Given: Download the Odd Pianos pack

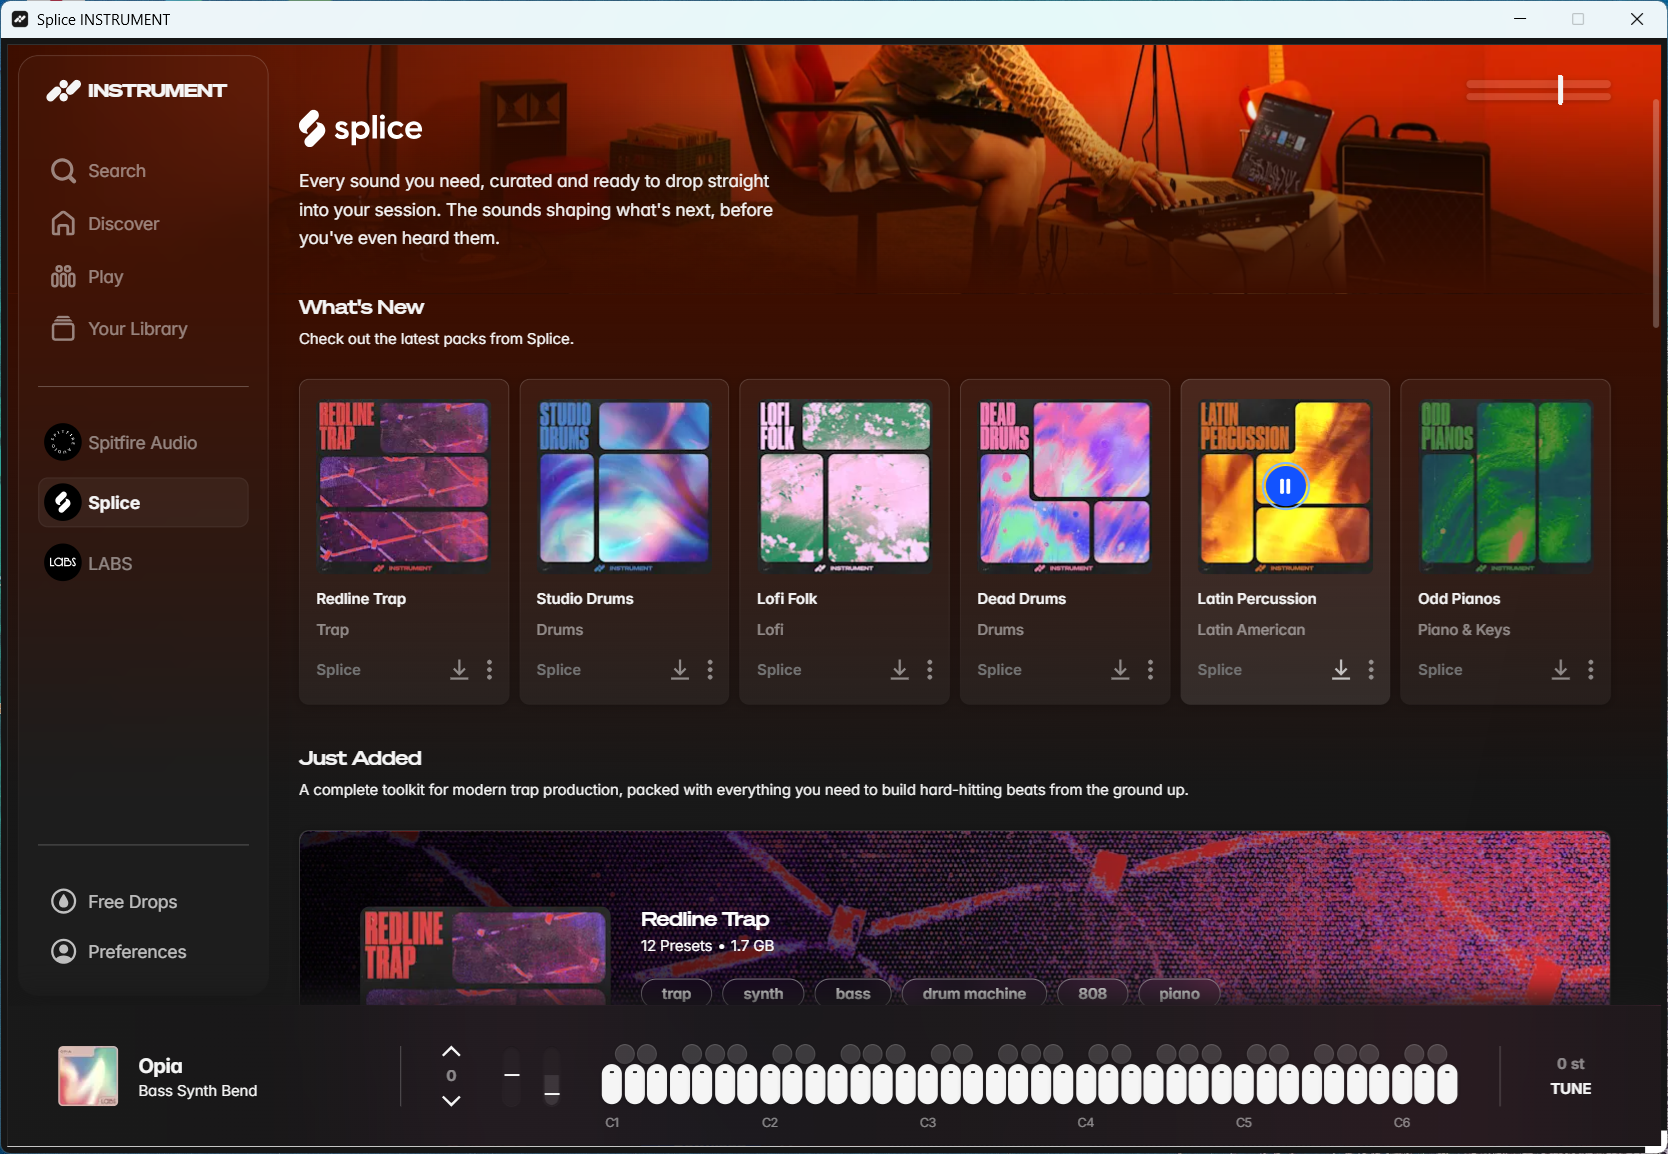Looking at the screenshot, I should point(1561,670).
